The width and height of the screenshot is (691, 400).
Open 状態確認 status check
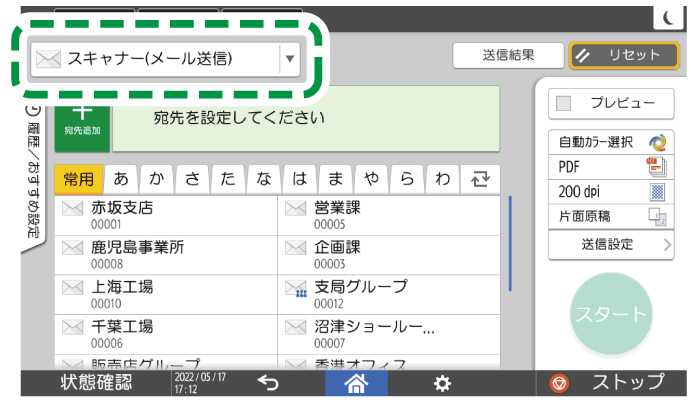pos(96,382)
